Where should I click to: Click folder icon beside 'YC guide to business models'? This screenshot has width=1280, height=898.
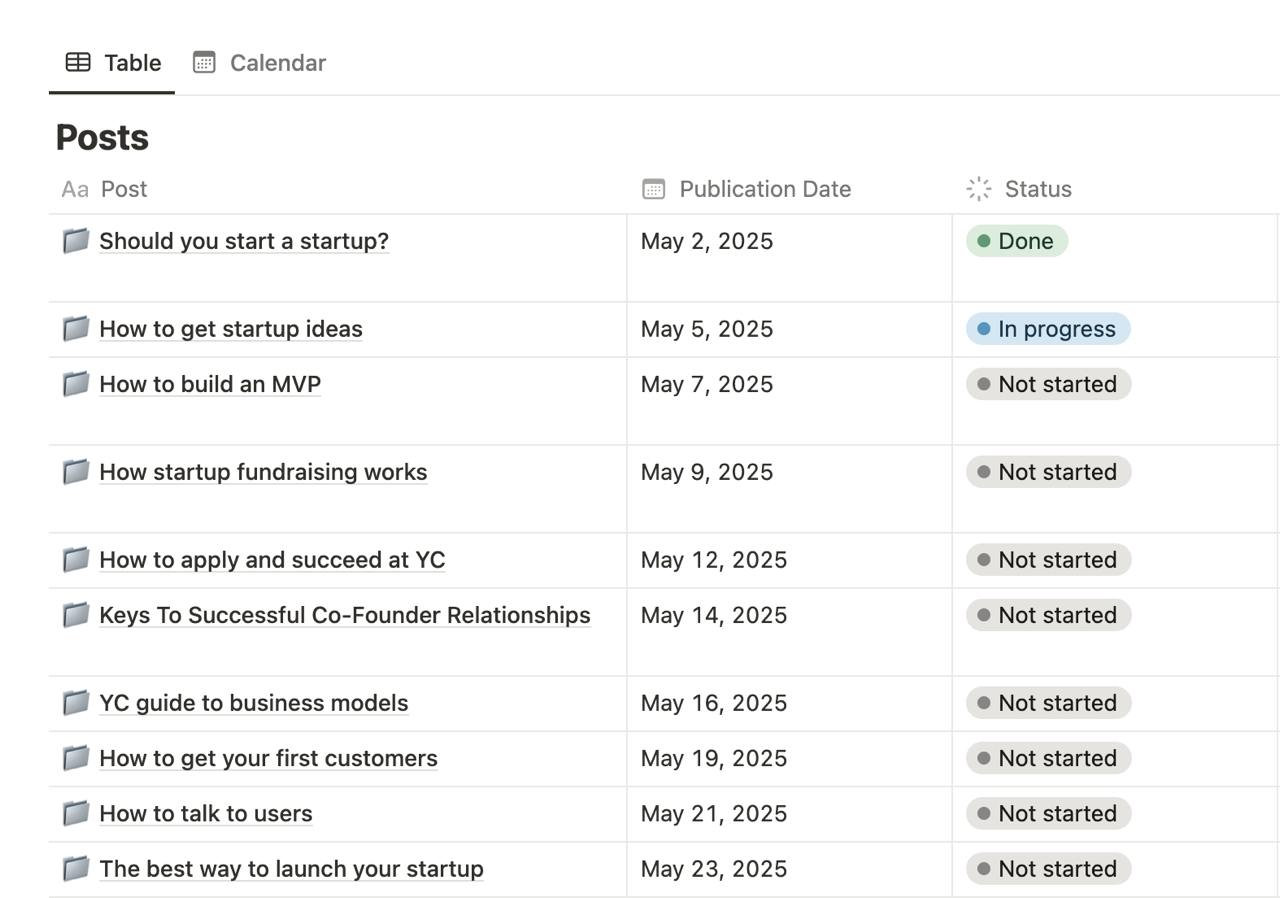tap(76, 703)
